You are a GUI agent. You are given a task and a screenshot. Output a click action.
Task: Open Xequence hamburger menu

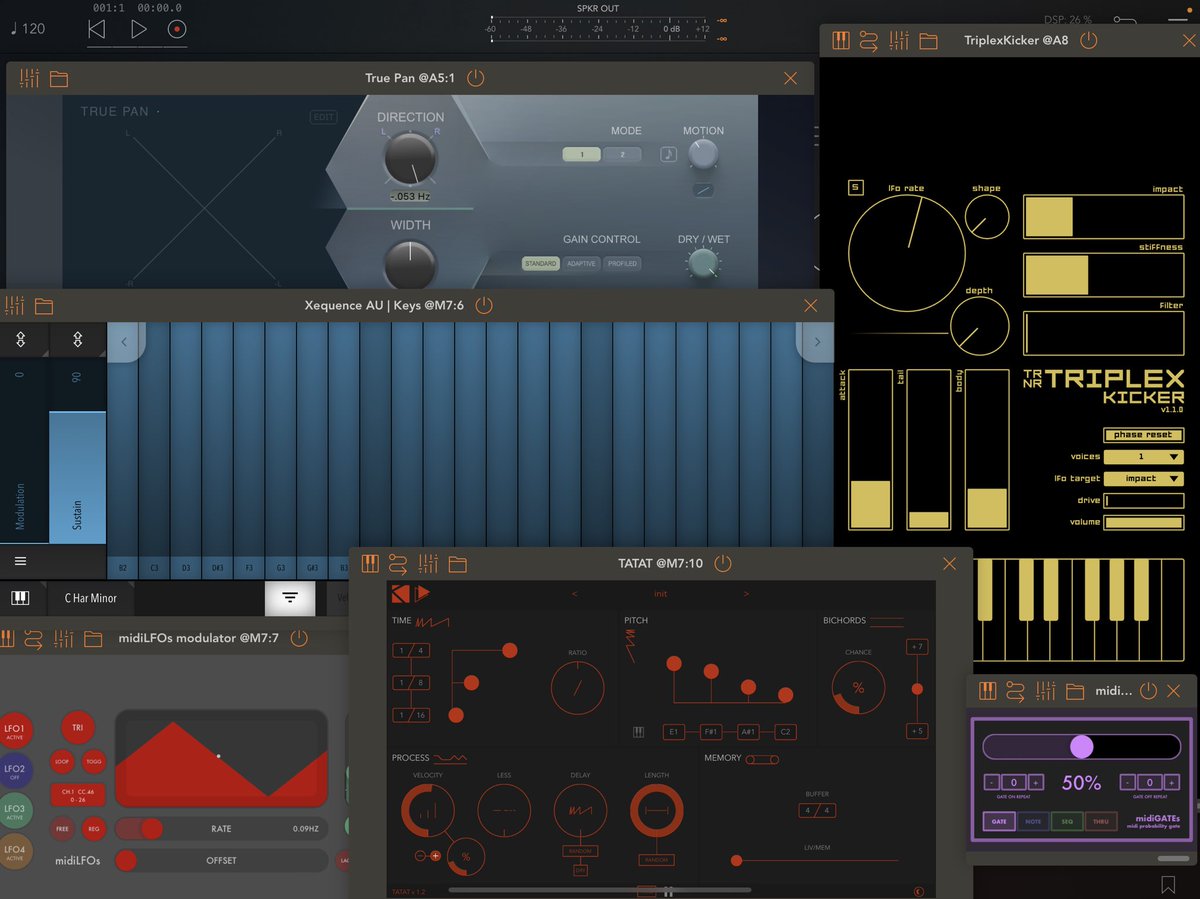[21, 561]
